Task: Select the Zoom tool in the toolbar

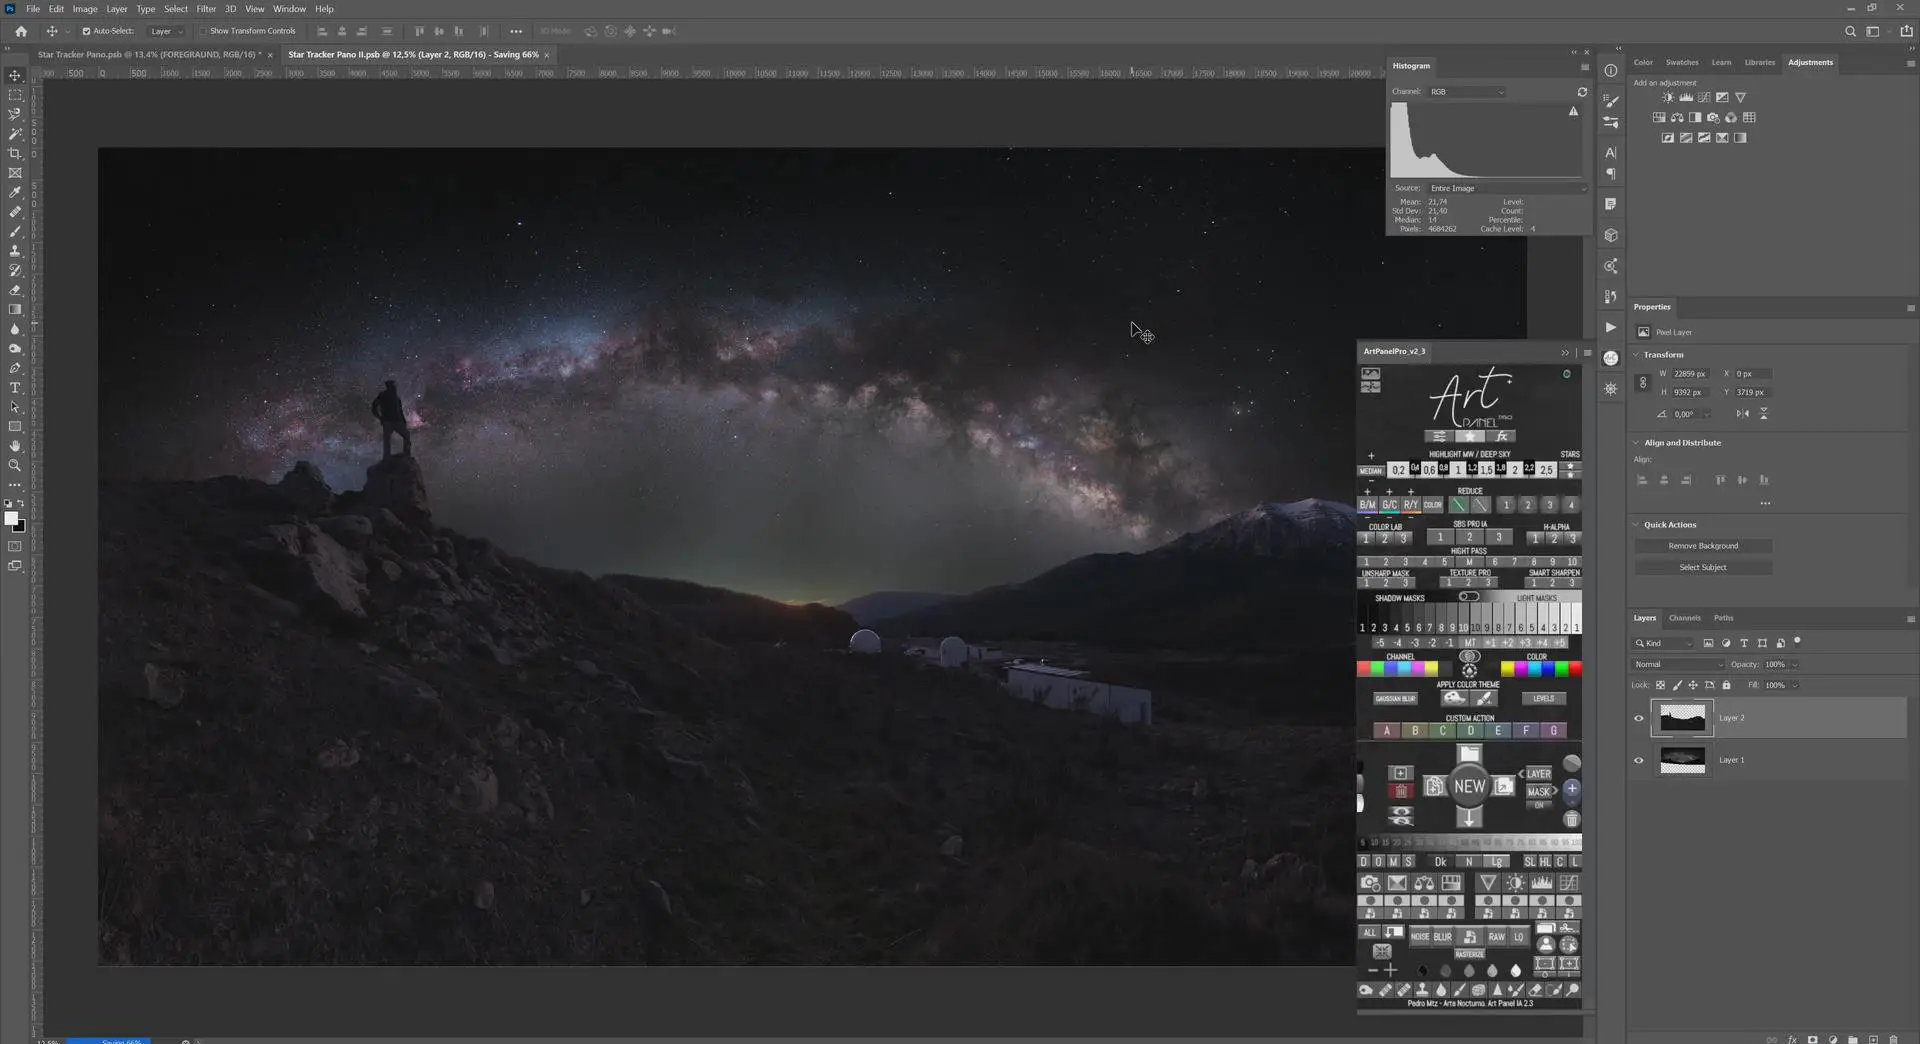Action: coord(15,466)
